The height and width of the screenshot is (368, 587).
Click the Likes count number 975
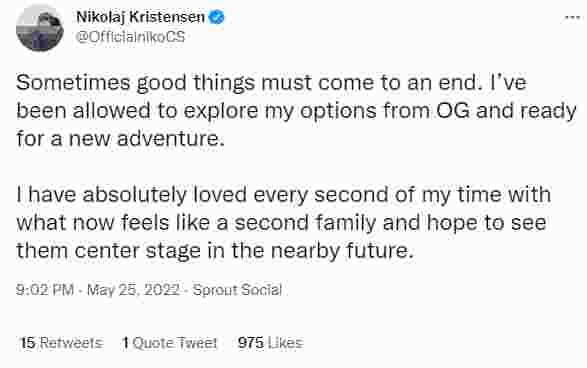pyautogui.click(x=250, y=343)
